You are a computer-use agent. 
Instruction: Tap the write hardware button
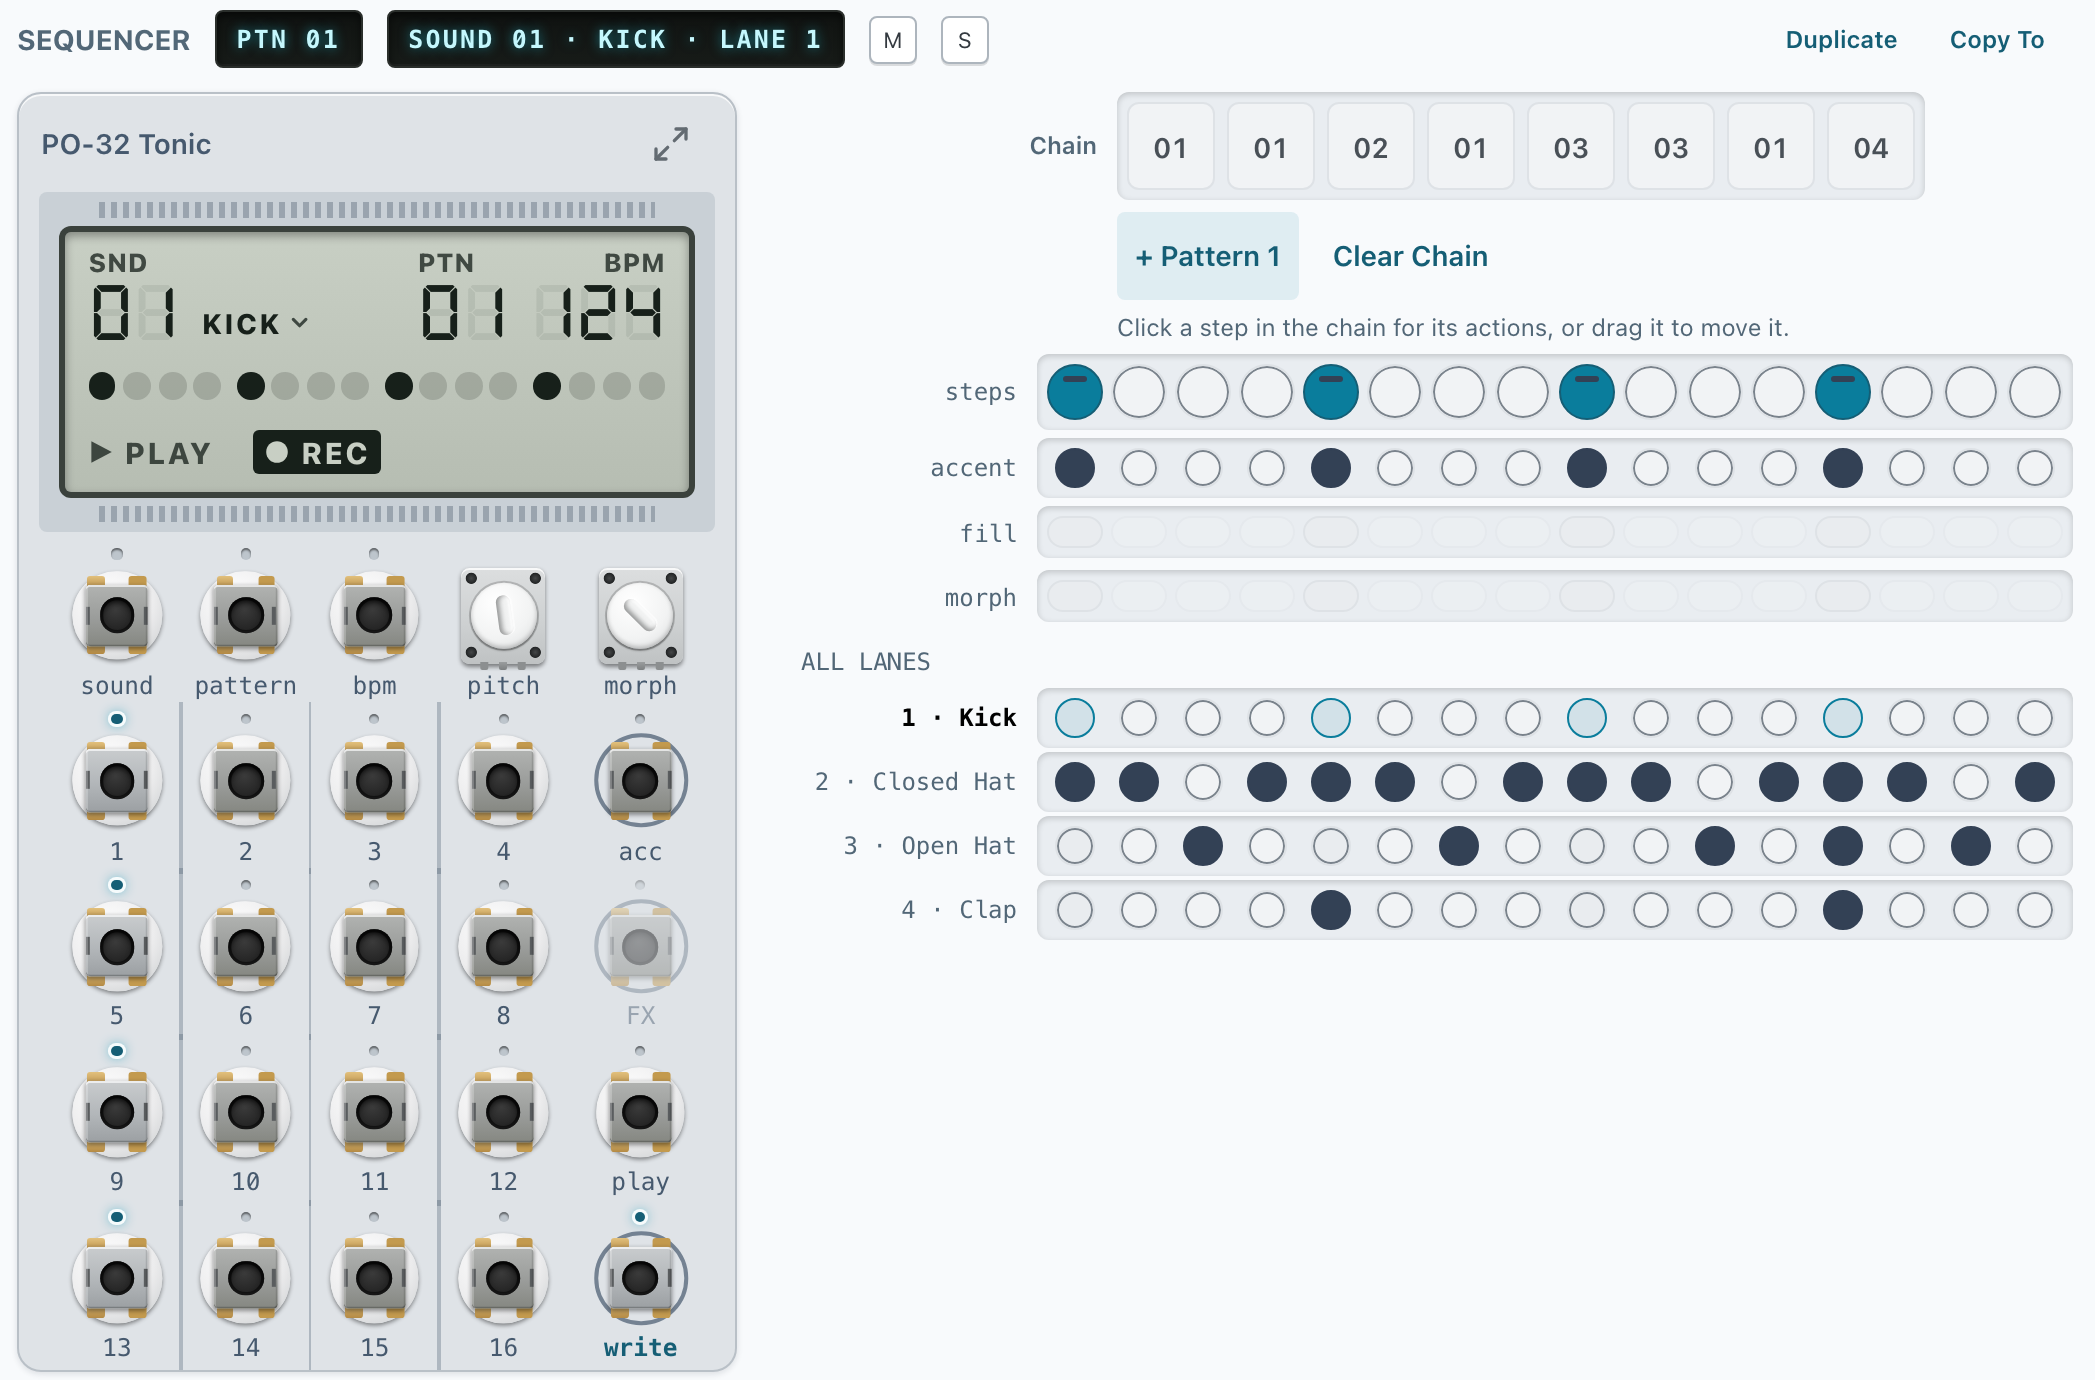point(640,1278)
